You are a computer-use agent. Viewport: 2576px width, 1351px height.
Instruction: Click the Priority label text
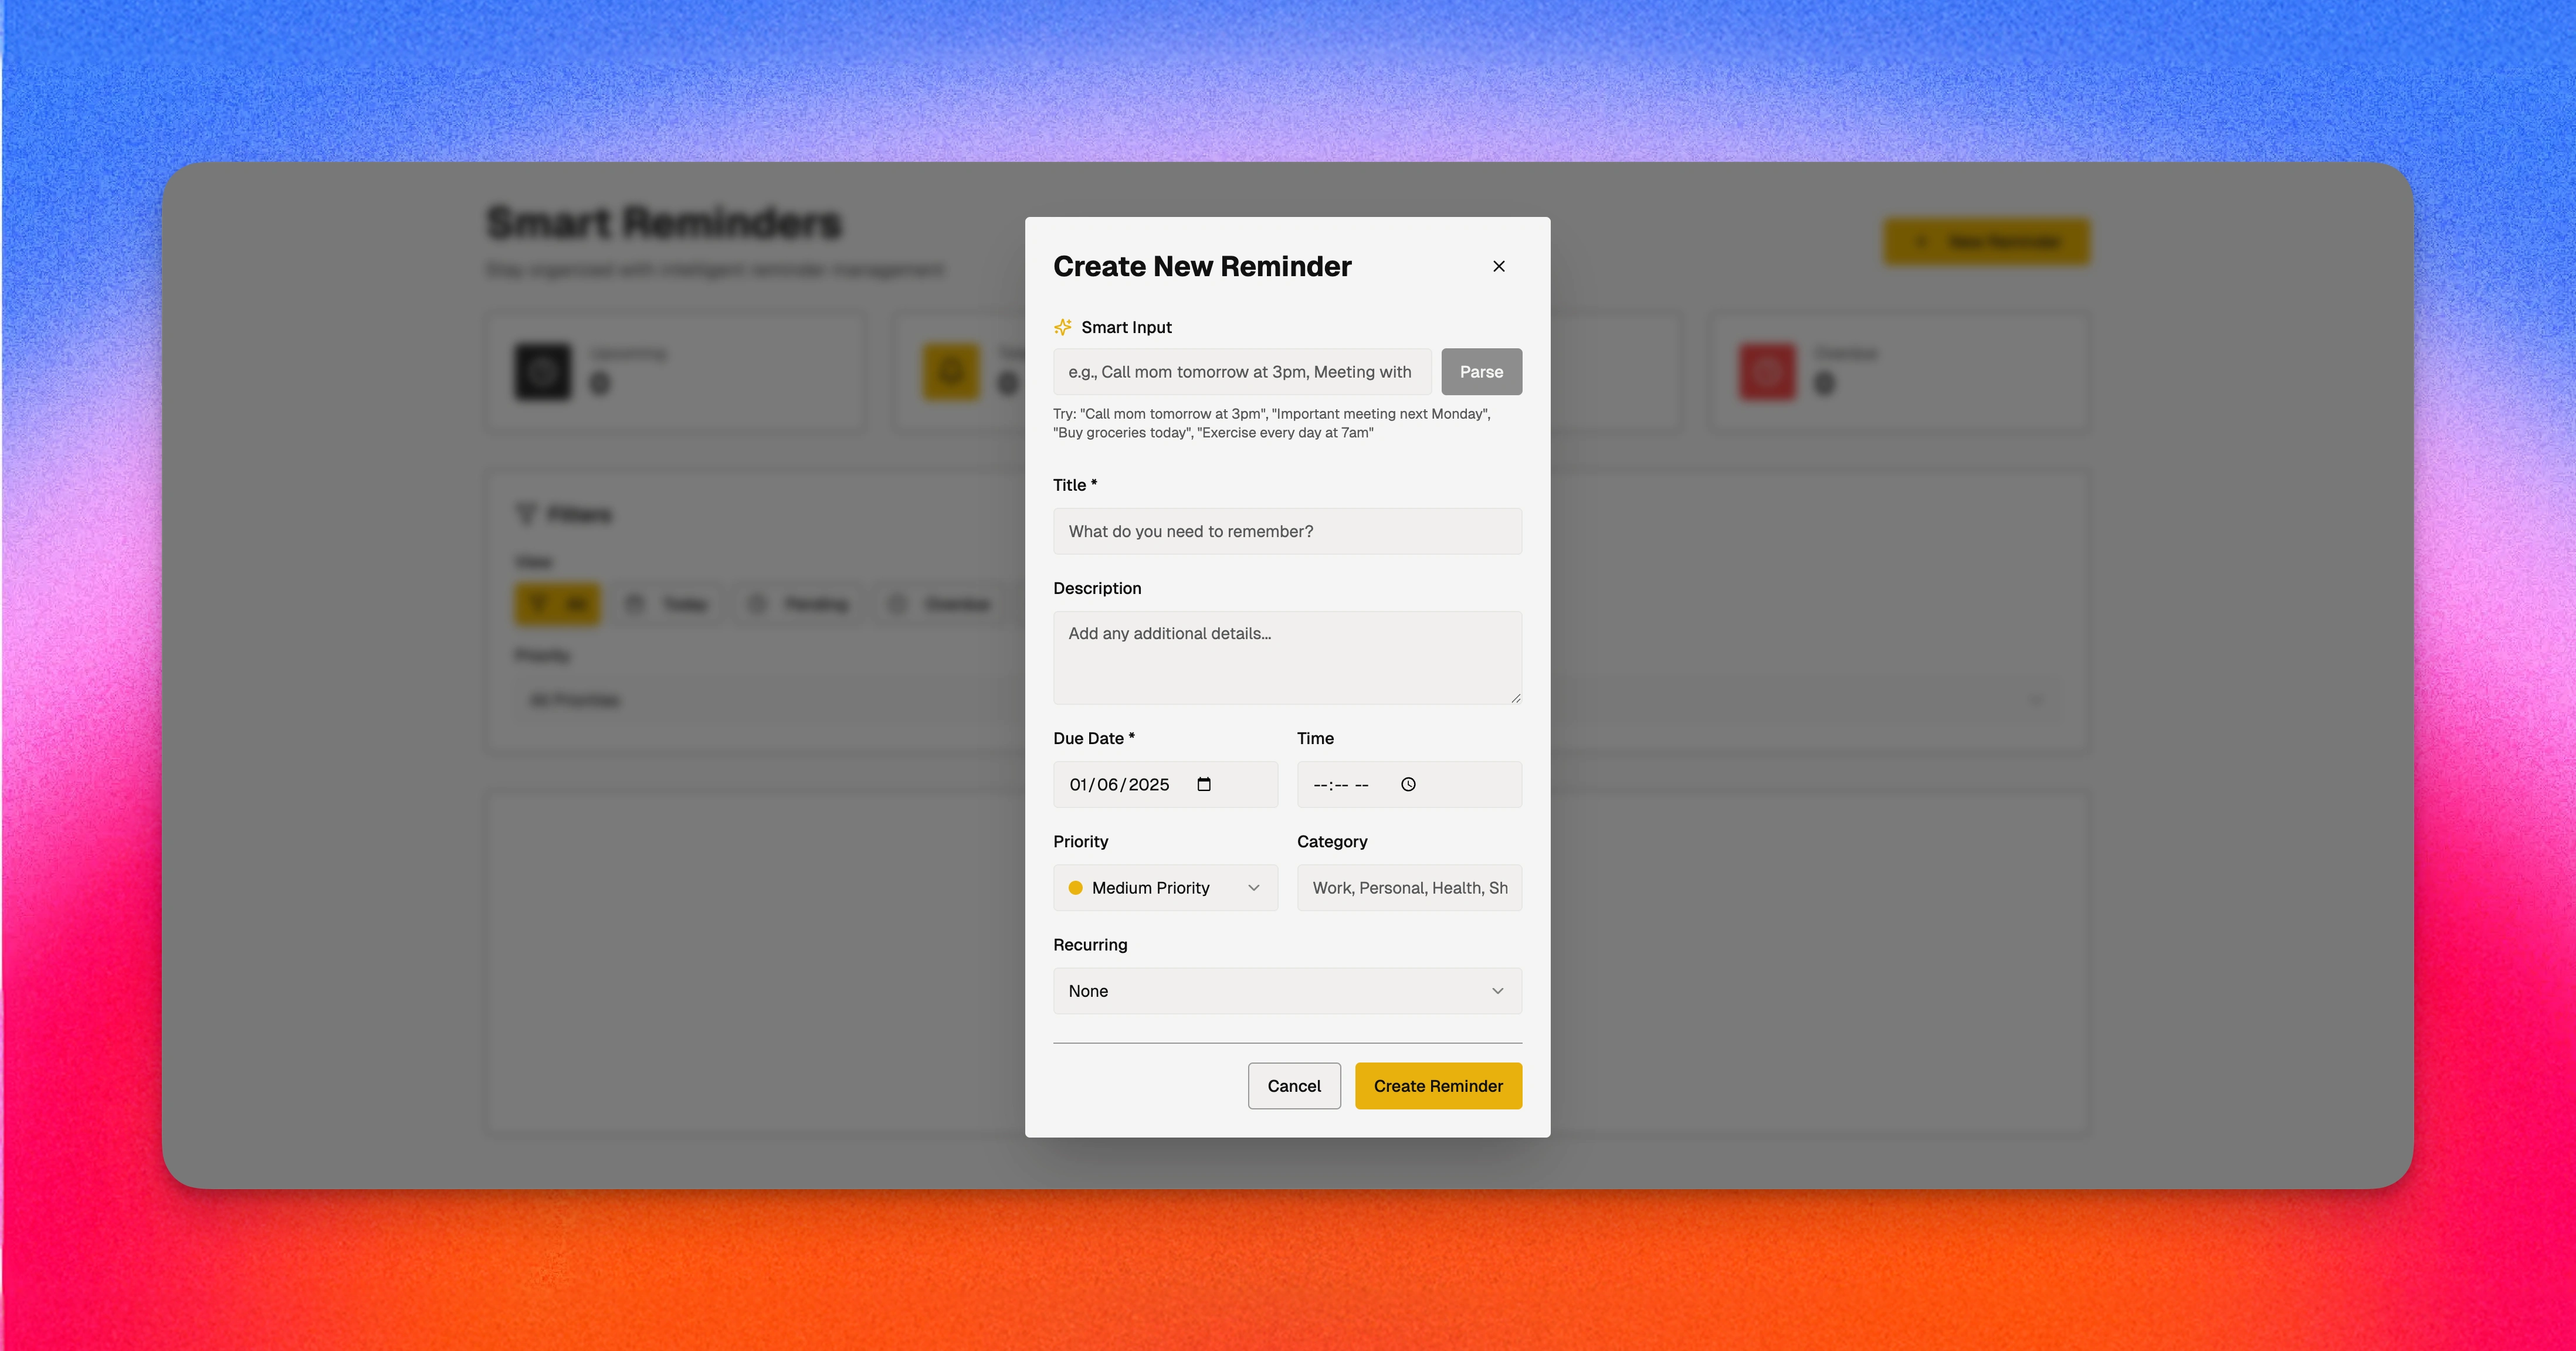(x=1080, y=841)
